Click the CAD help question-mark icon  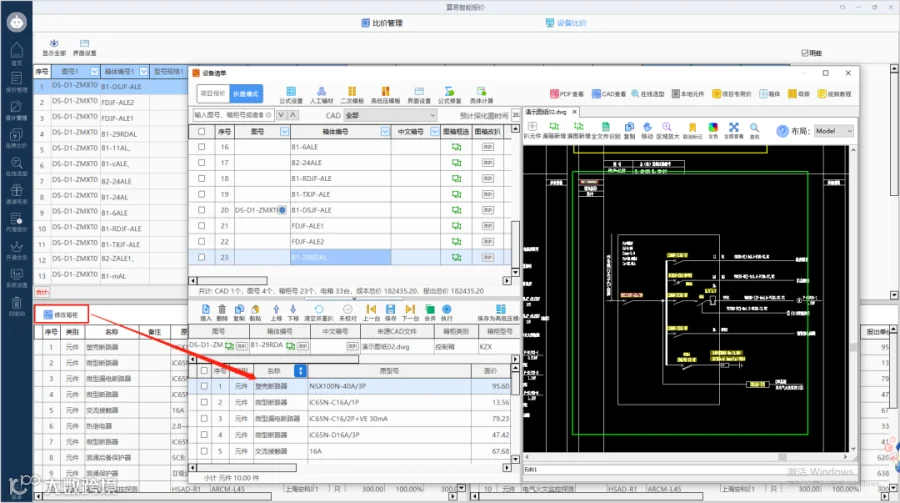click(782, 131)
